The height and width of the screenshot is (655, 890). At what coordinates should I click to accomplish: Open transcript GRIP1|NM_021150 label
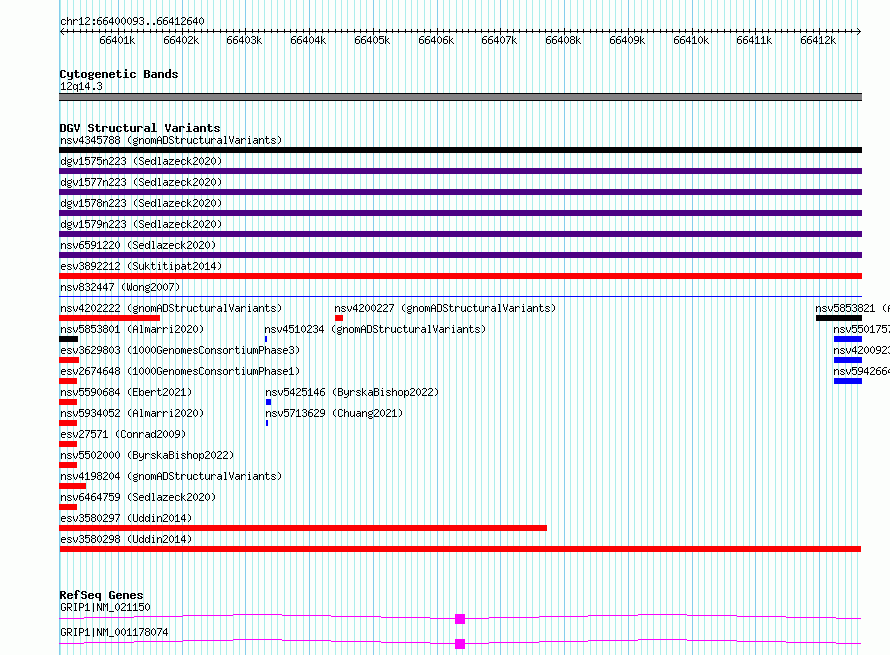105,607
